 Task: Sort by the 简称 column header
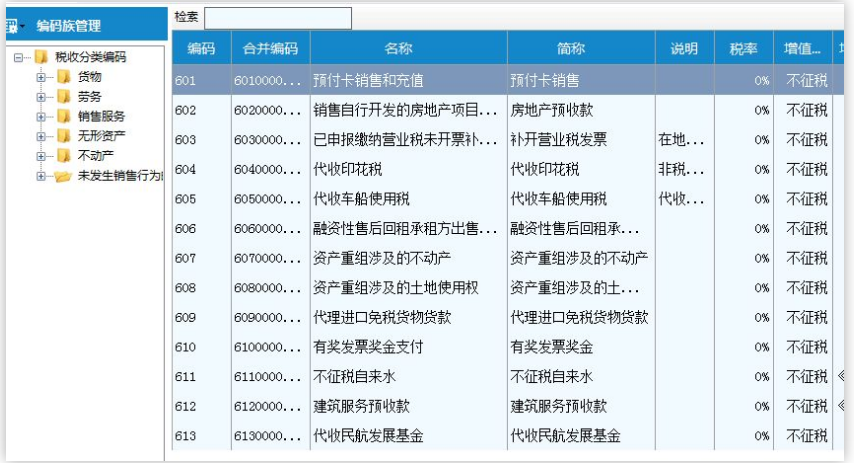[x=581, y=48]
